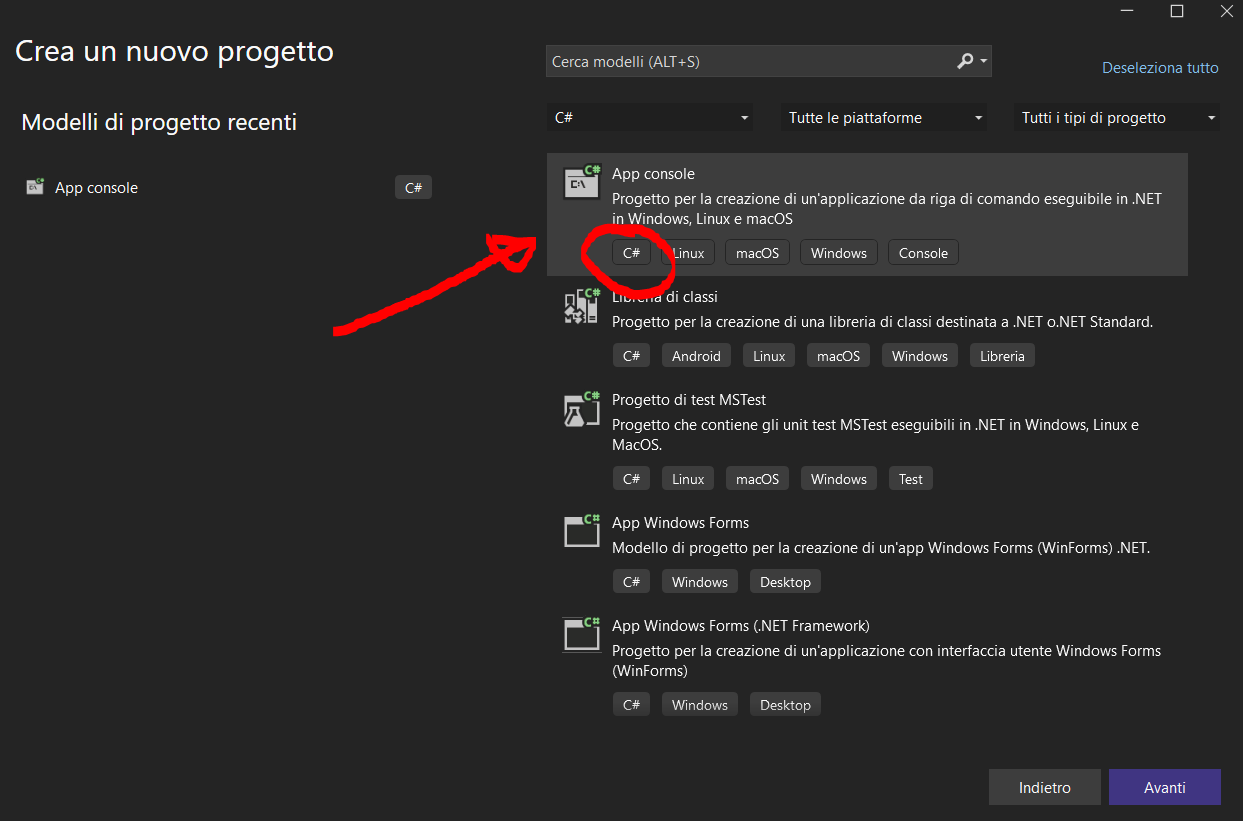Click the macOS tag under Libreria di classi
Viewport: 1243px width, 821px height.
838,356
